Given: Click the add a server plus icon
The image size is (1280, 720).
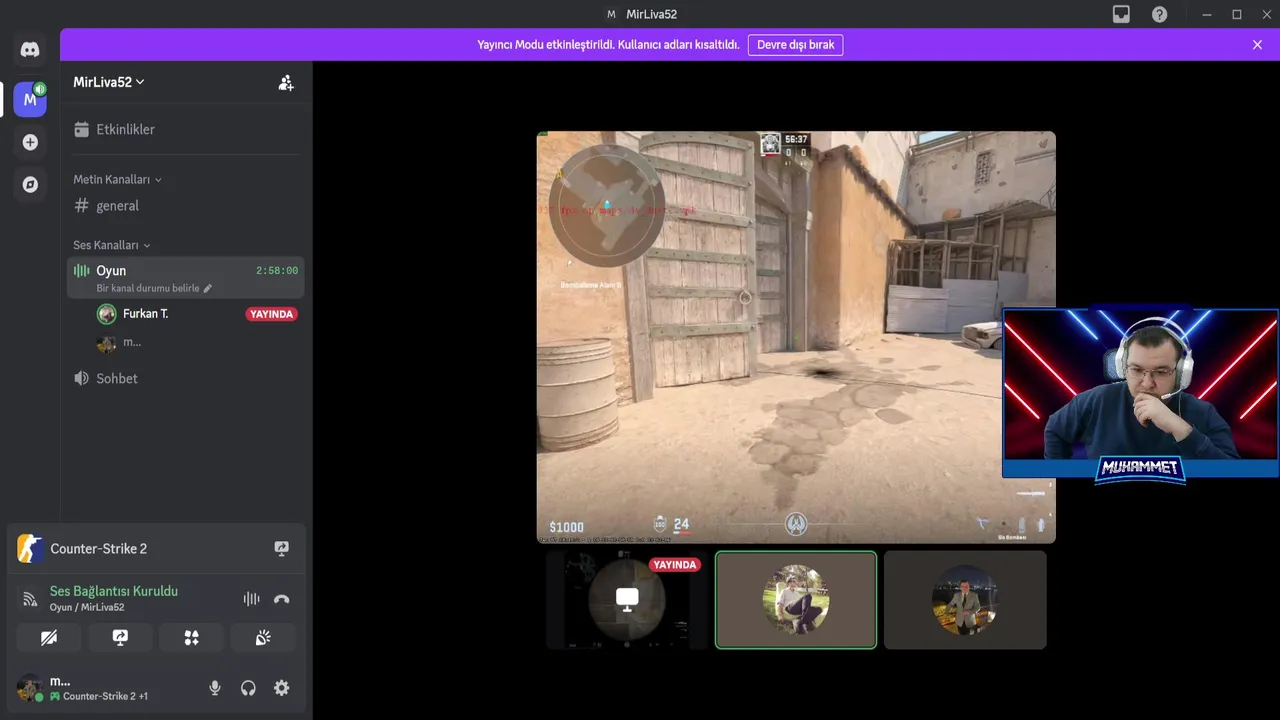Looking at the screenshot, I should (x=30, y=142).
